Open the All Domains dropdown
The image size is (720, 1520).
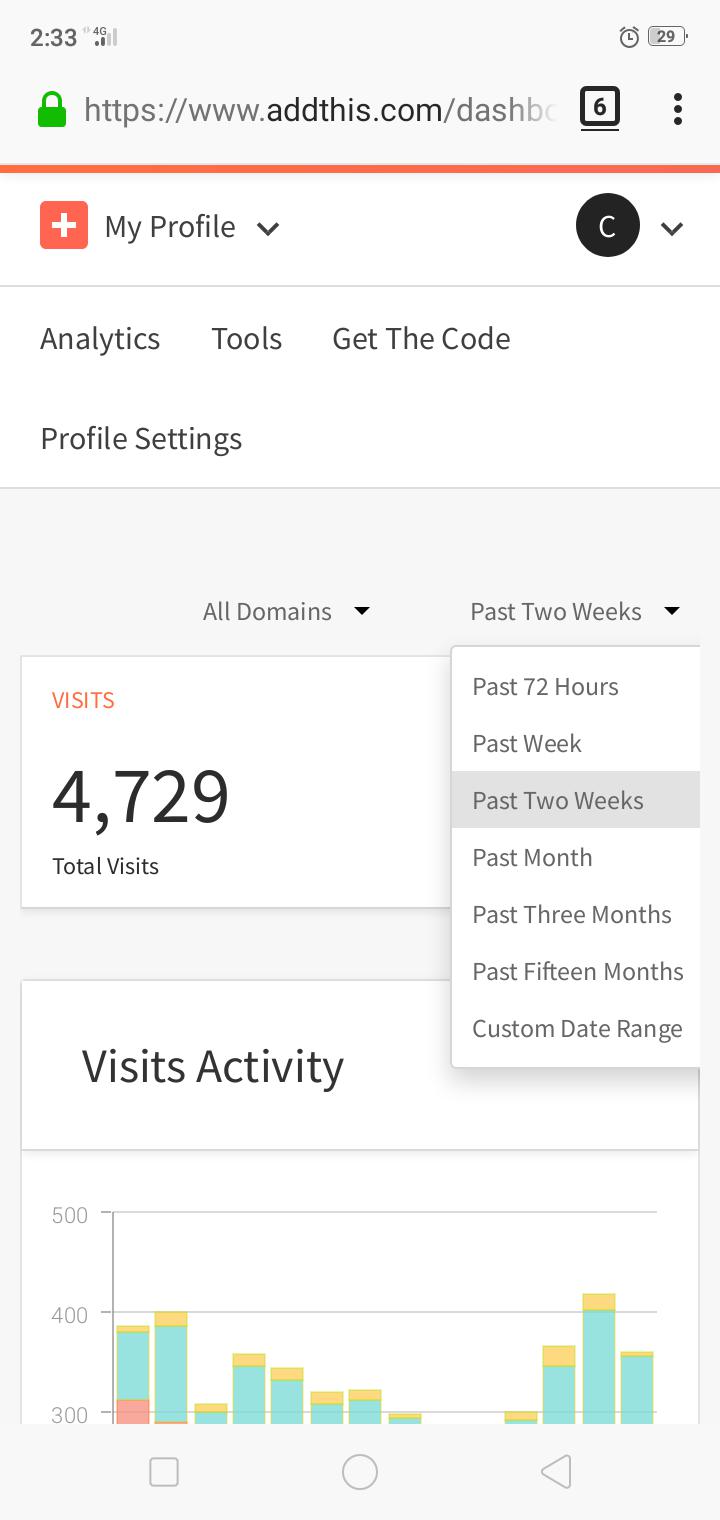[286, 611]
